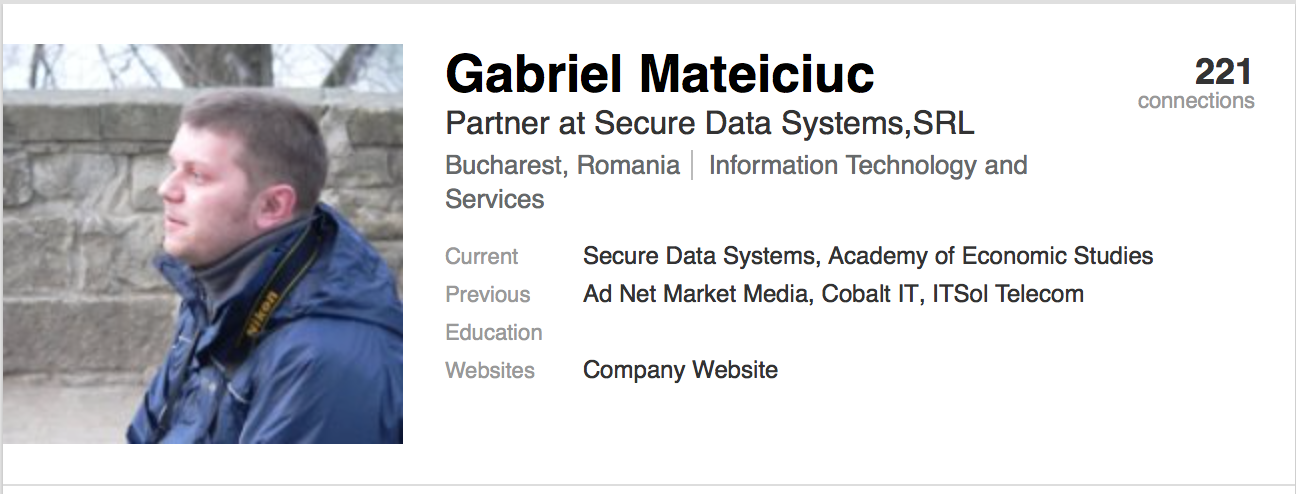This screenshot has height=494, width=1296.
Task: Click the Previous row label
Action: [x=487, y=294]
